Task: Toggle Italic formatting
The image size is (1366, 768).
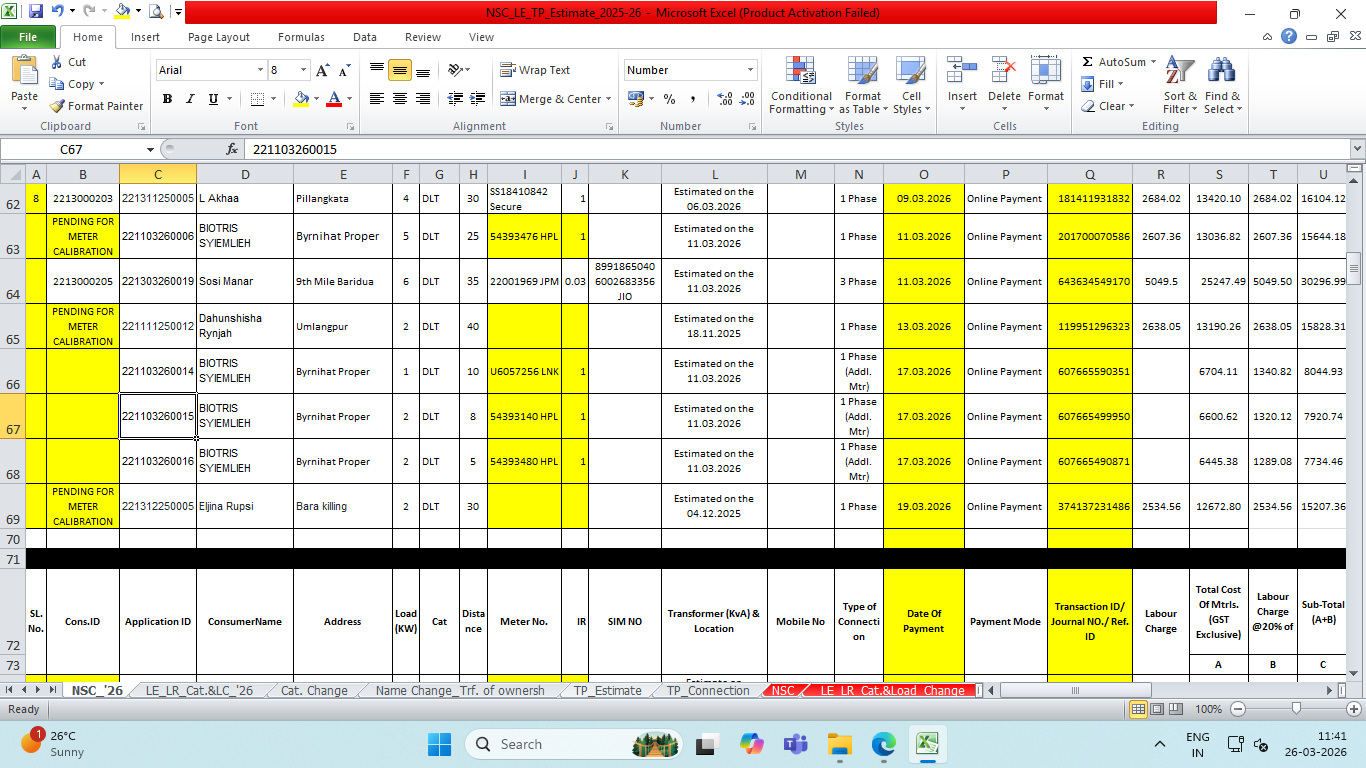Action: pyautogui.click(x=190, y=99)
